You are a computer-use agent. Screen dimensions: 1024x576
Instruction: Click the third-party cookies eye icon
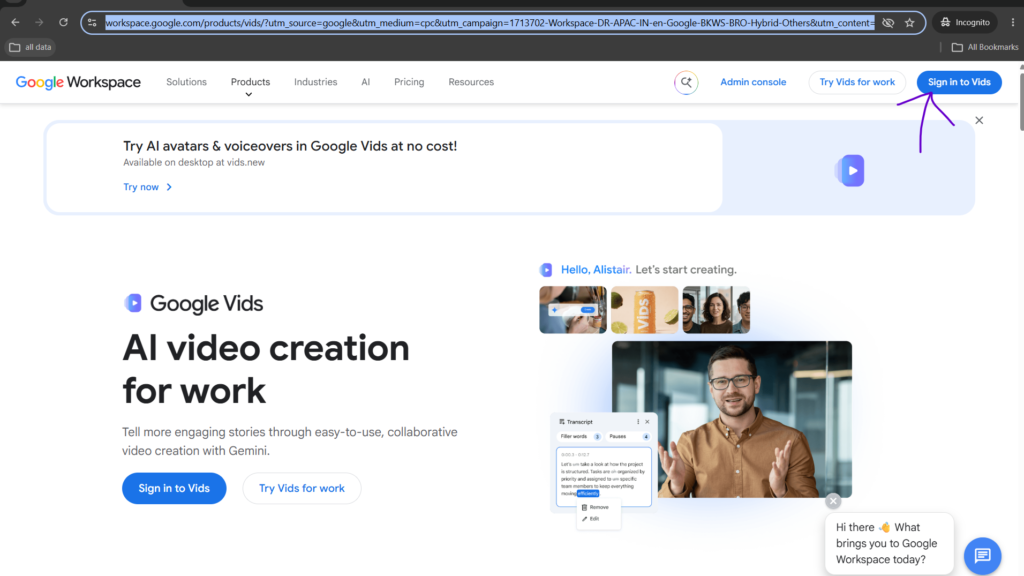tap(888, 23)
